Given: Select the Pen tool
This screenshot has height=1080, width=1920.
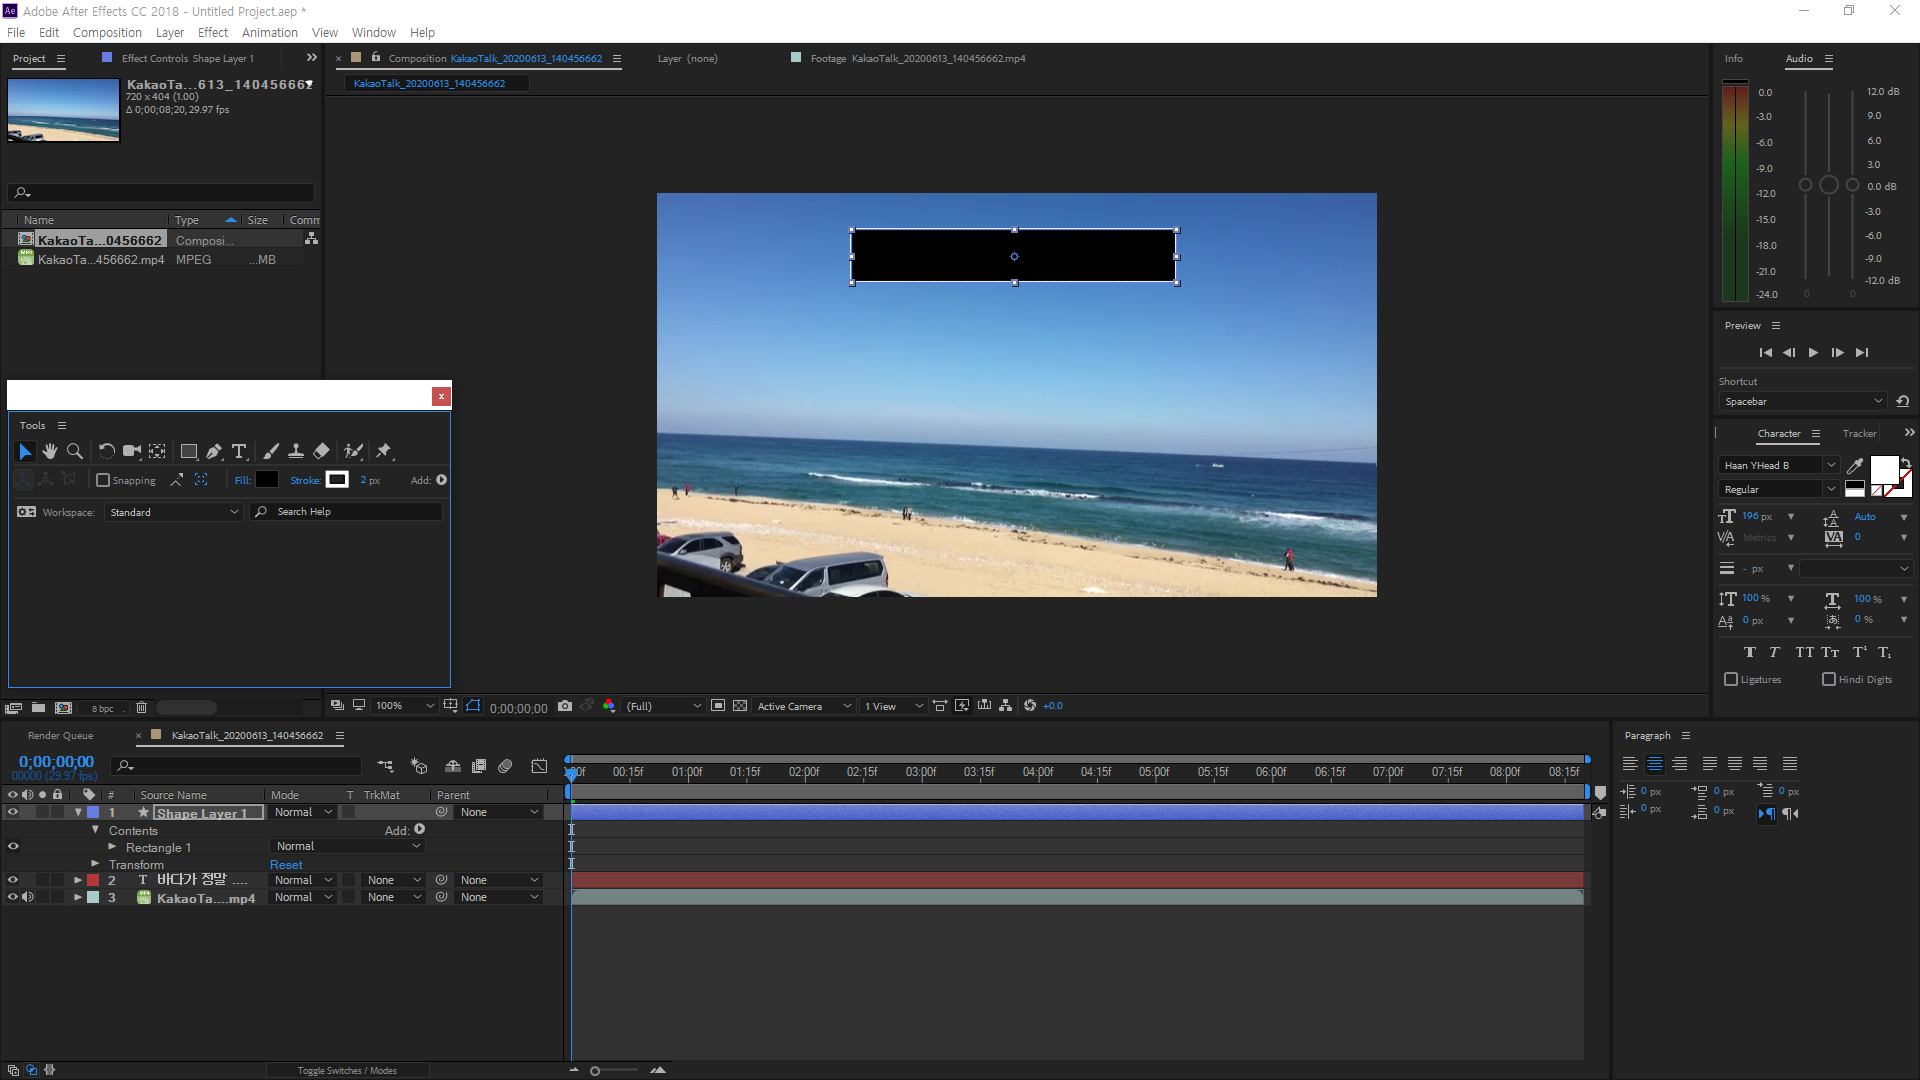Looking at the screenshot, I should coord(214,452).
